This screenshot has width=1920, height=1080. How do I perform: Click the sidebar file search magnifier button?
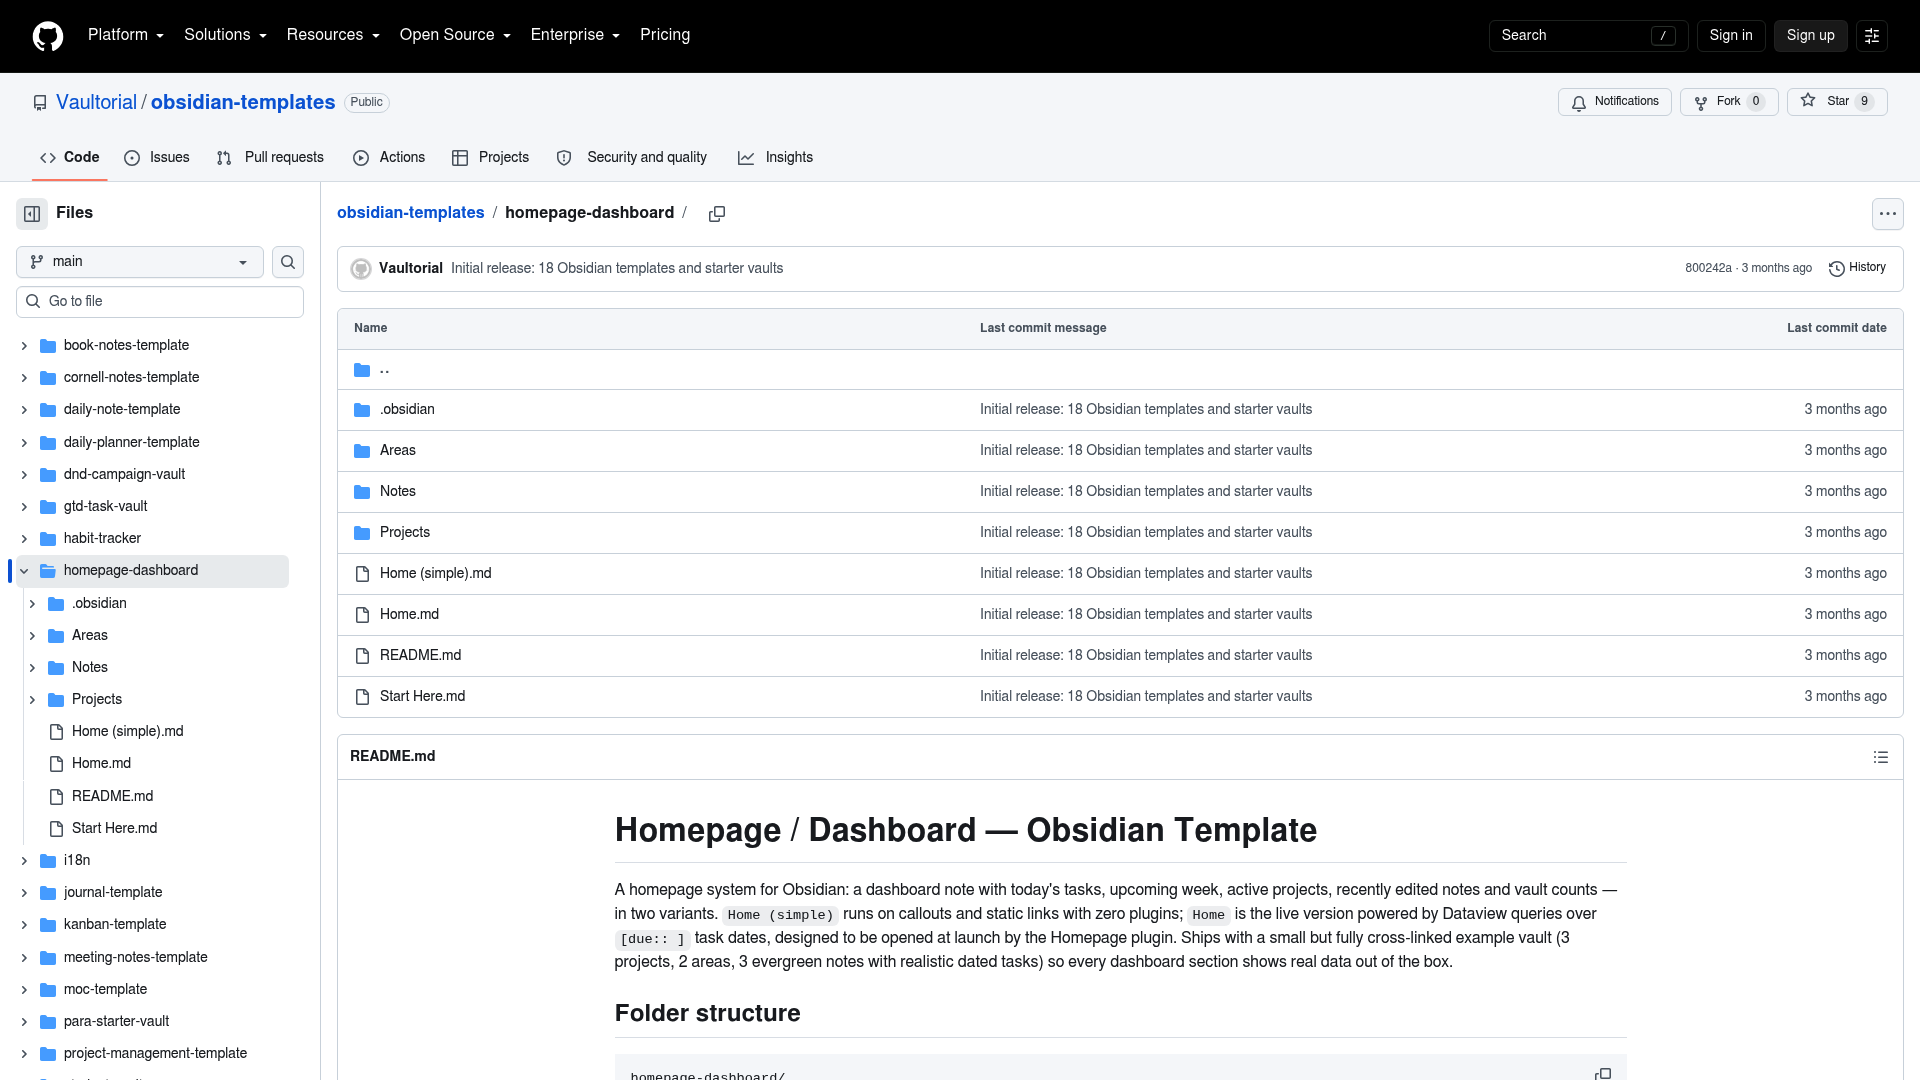[x=288, y=262]
